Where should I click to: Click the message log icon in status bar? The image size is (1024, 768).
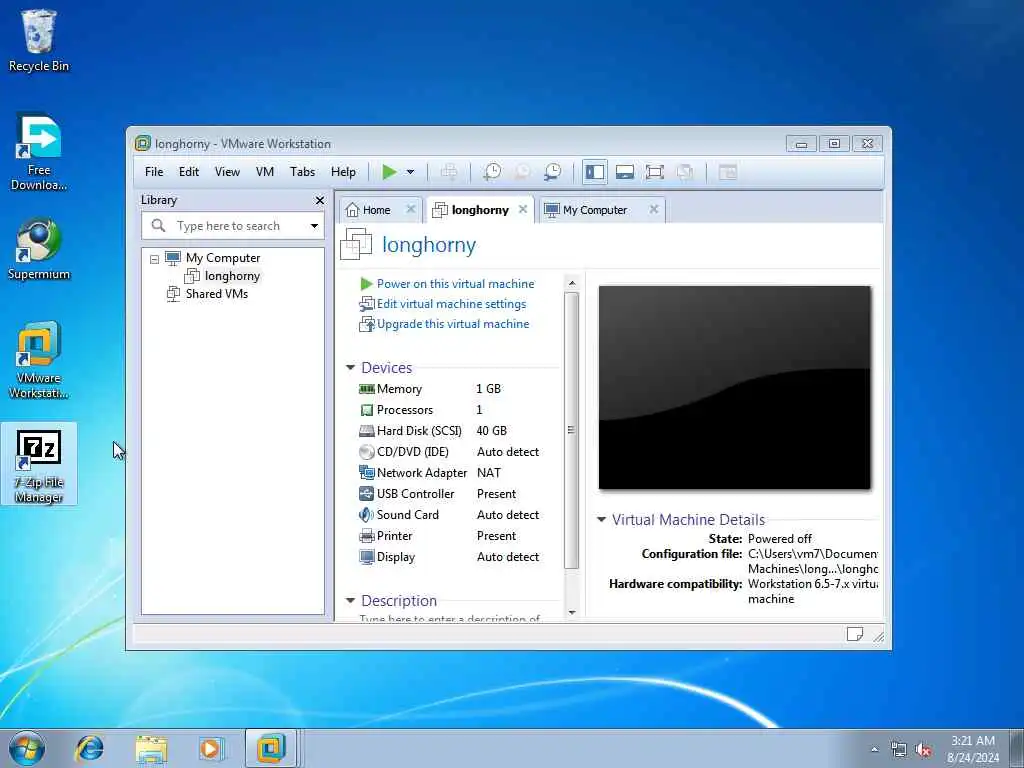854,633
